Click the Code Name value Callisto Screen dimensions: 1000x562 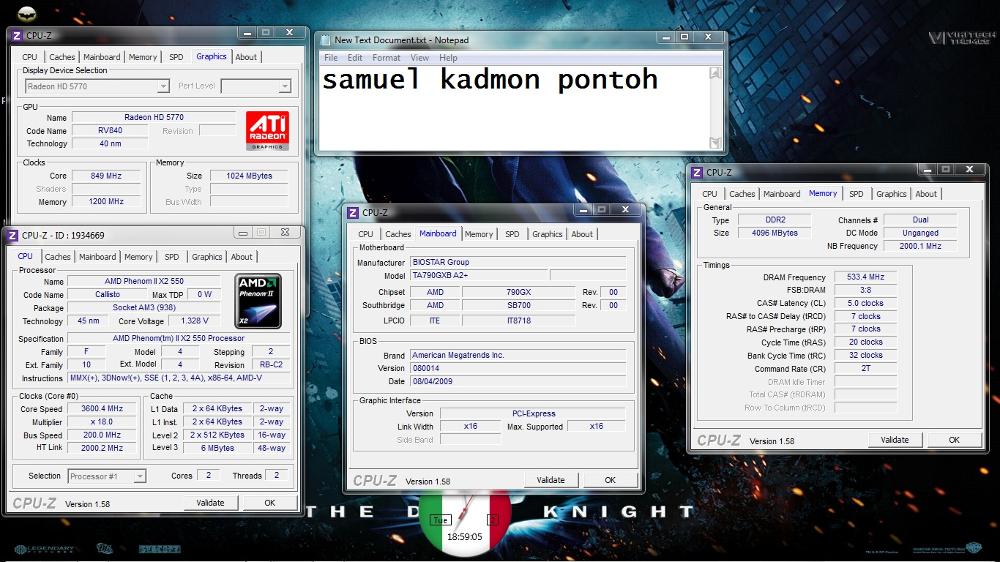point(108,294)
